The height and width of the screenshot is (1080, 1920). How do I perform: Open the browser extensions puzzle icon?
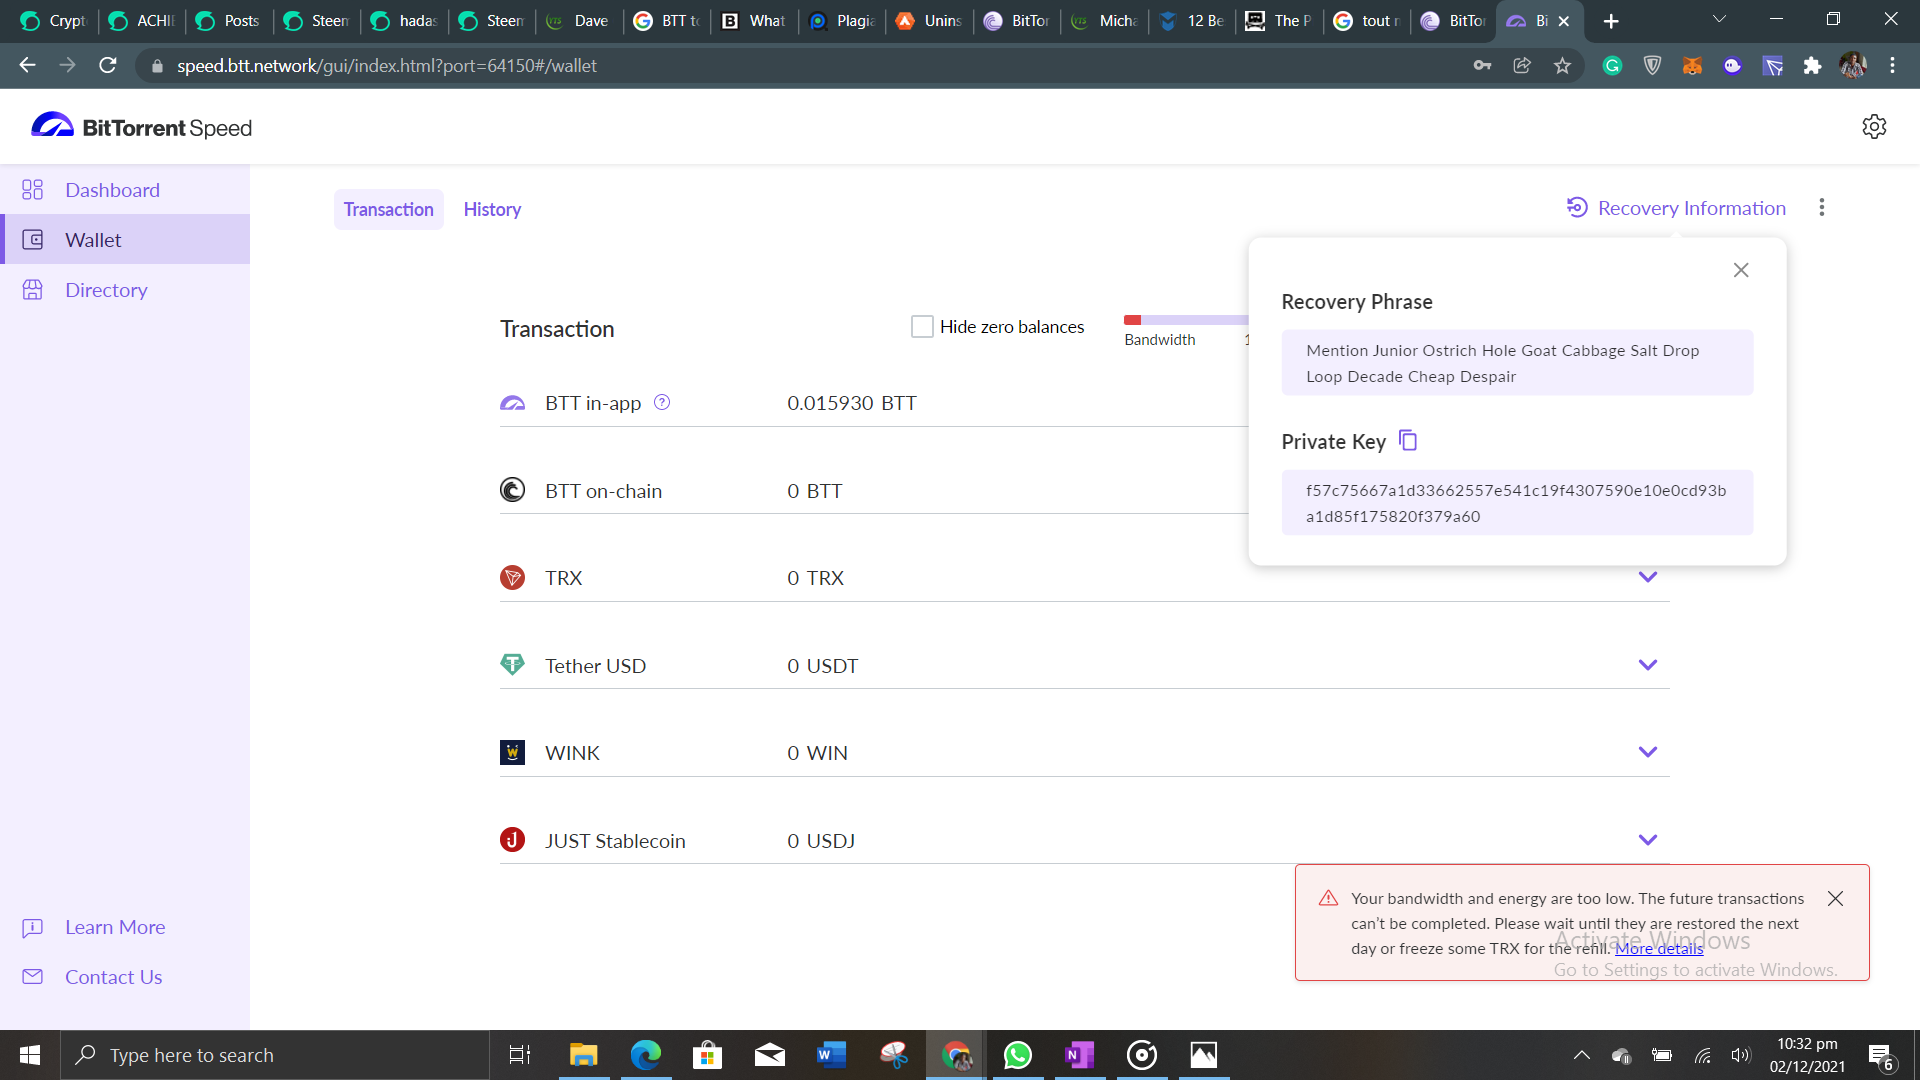click(x=1812, y=66)
